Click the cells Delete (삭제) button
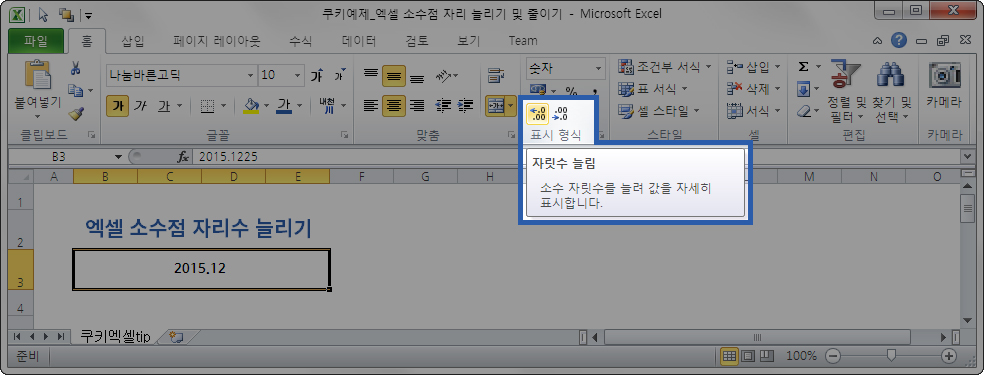Image resolution: width=984 pixels, height=375 pixels. (753, 89)
